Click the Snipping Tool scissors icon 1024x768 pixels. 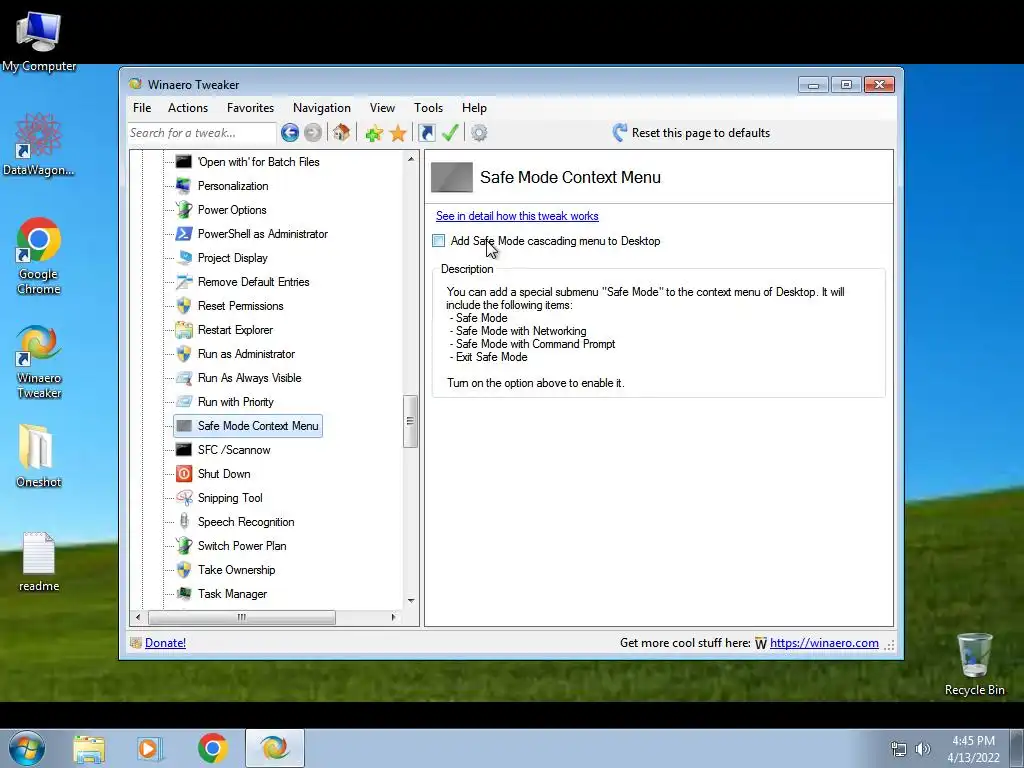(184, 498)
